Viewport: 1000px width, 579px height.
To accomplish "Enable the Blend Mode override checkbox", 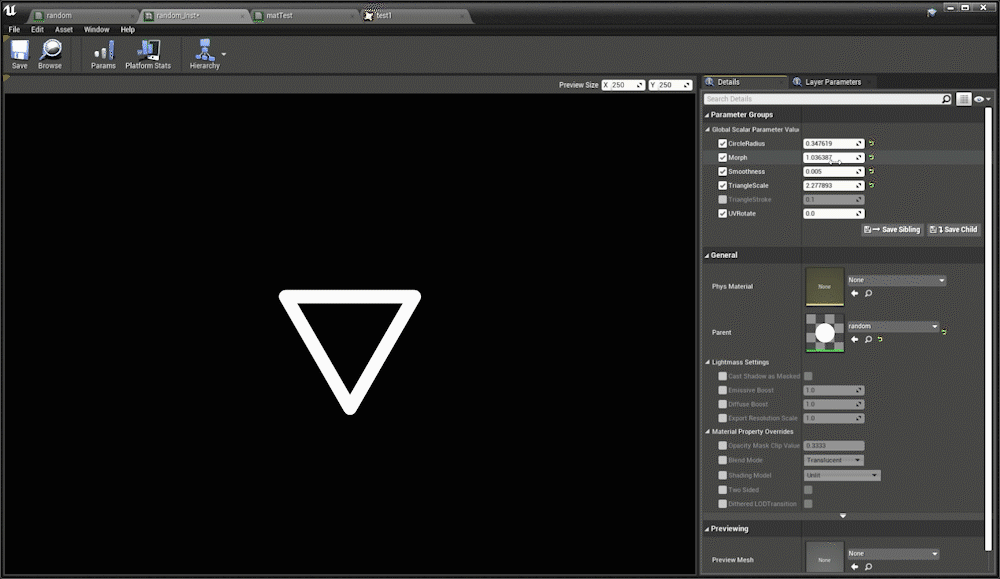I will tap(723, 460).
